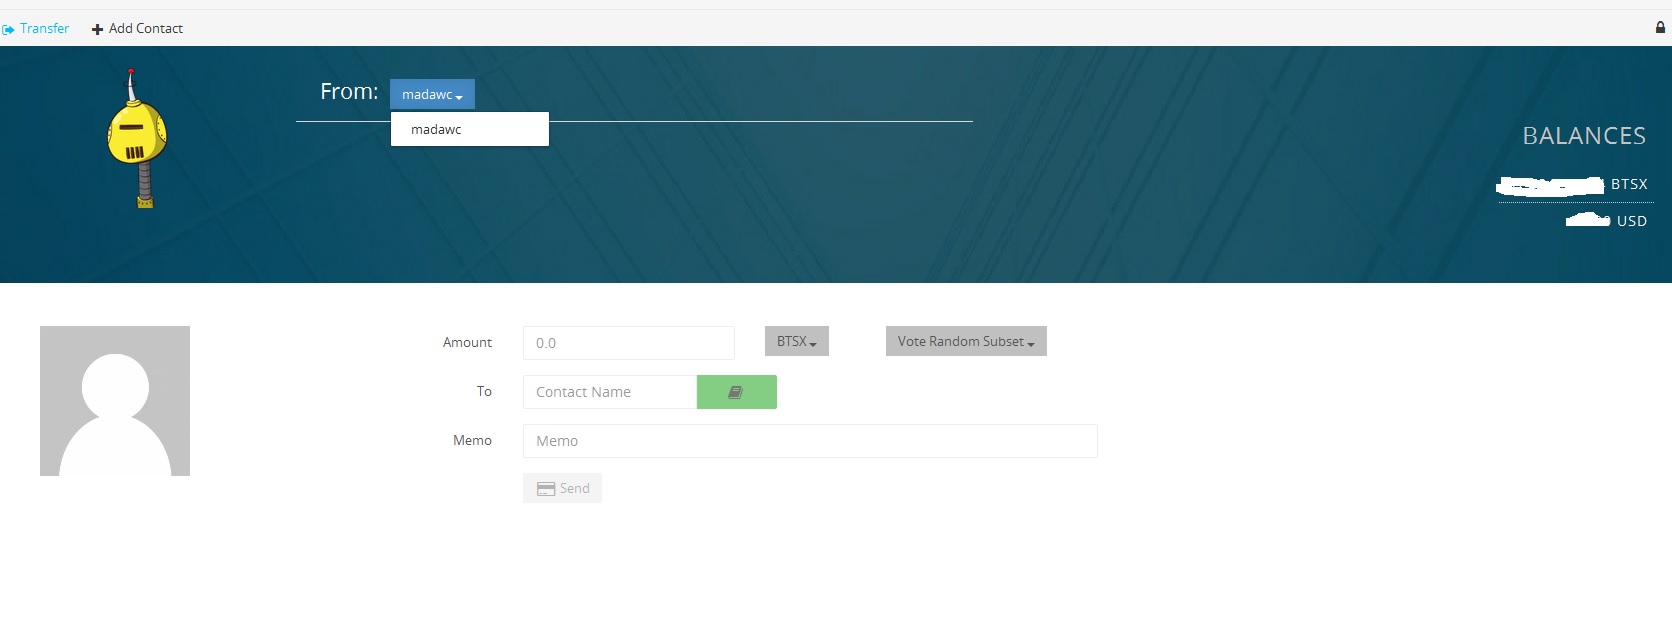Open the From account madawc dropdown
1672x636 pixels.
432,94
